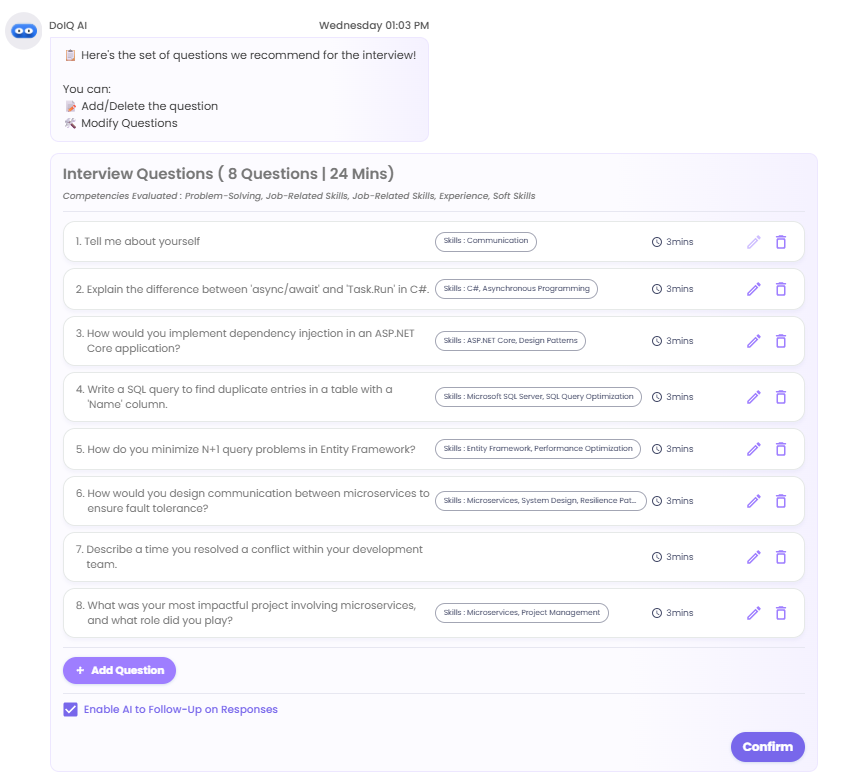The image size is (841, 774).
Task: Delete the SQL duplicate entries question
Action: (x=781, y=397)
